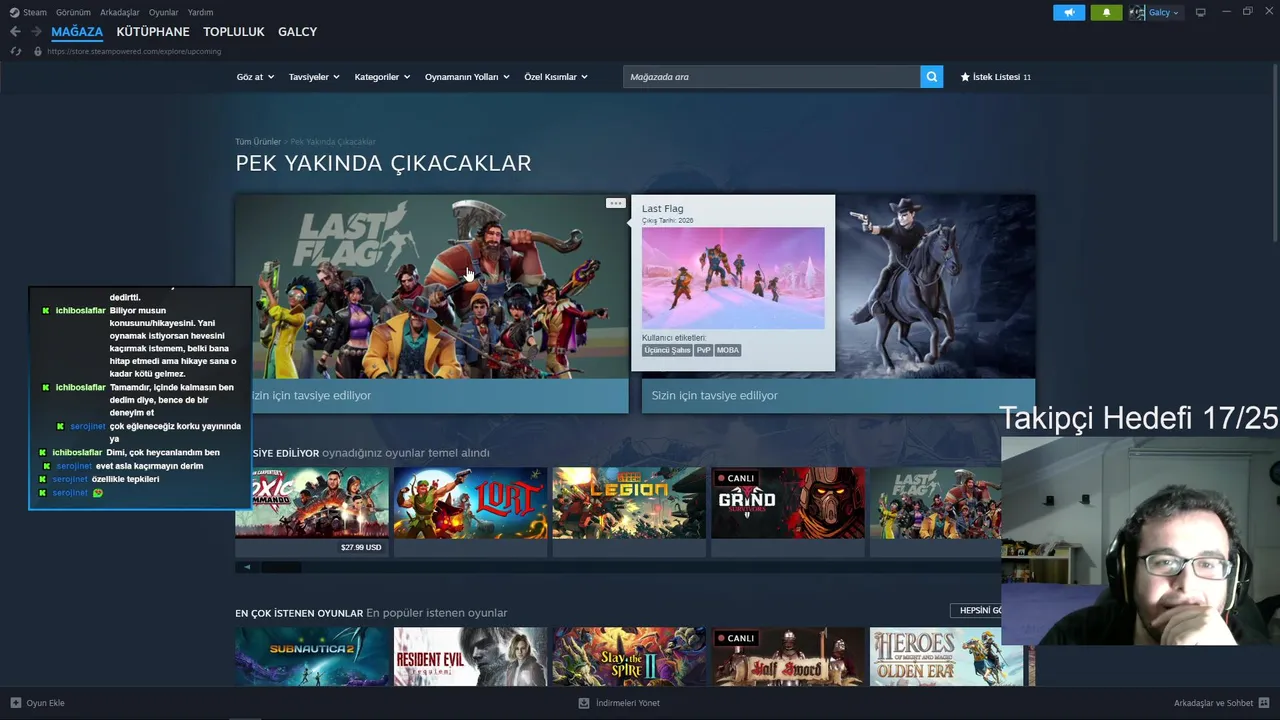Open Heroes of Might and Magic Olden Era
The height and width of the screenshot is (720, 1280).
(x=946, y=657)
